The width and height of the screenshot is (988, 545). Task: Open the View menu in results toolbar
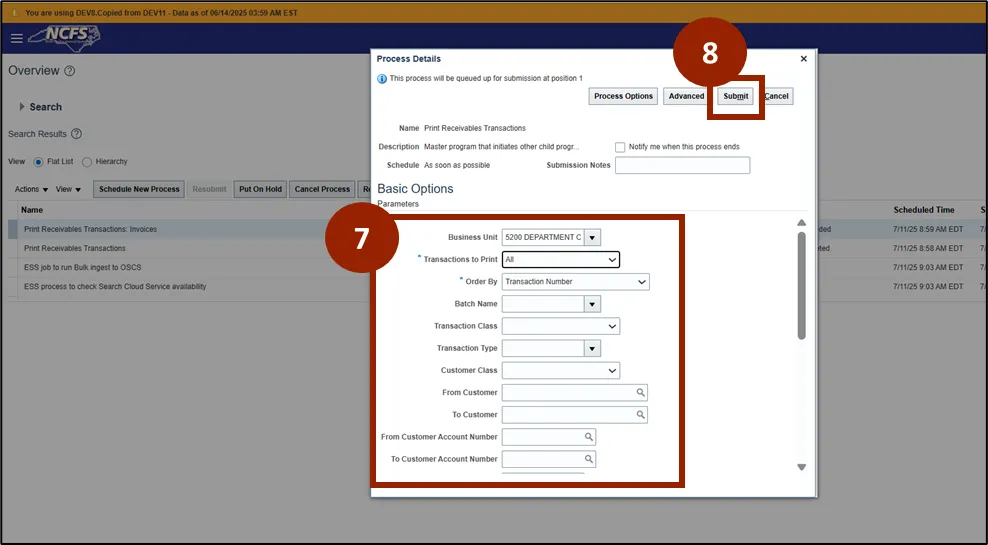68,189
